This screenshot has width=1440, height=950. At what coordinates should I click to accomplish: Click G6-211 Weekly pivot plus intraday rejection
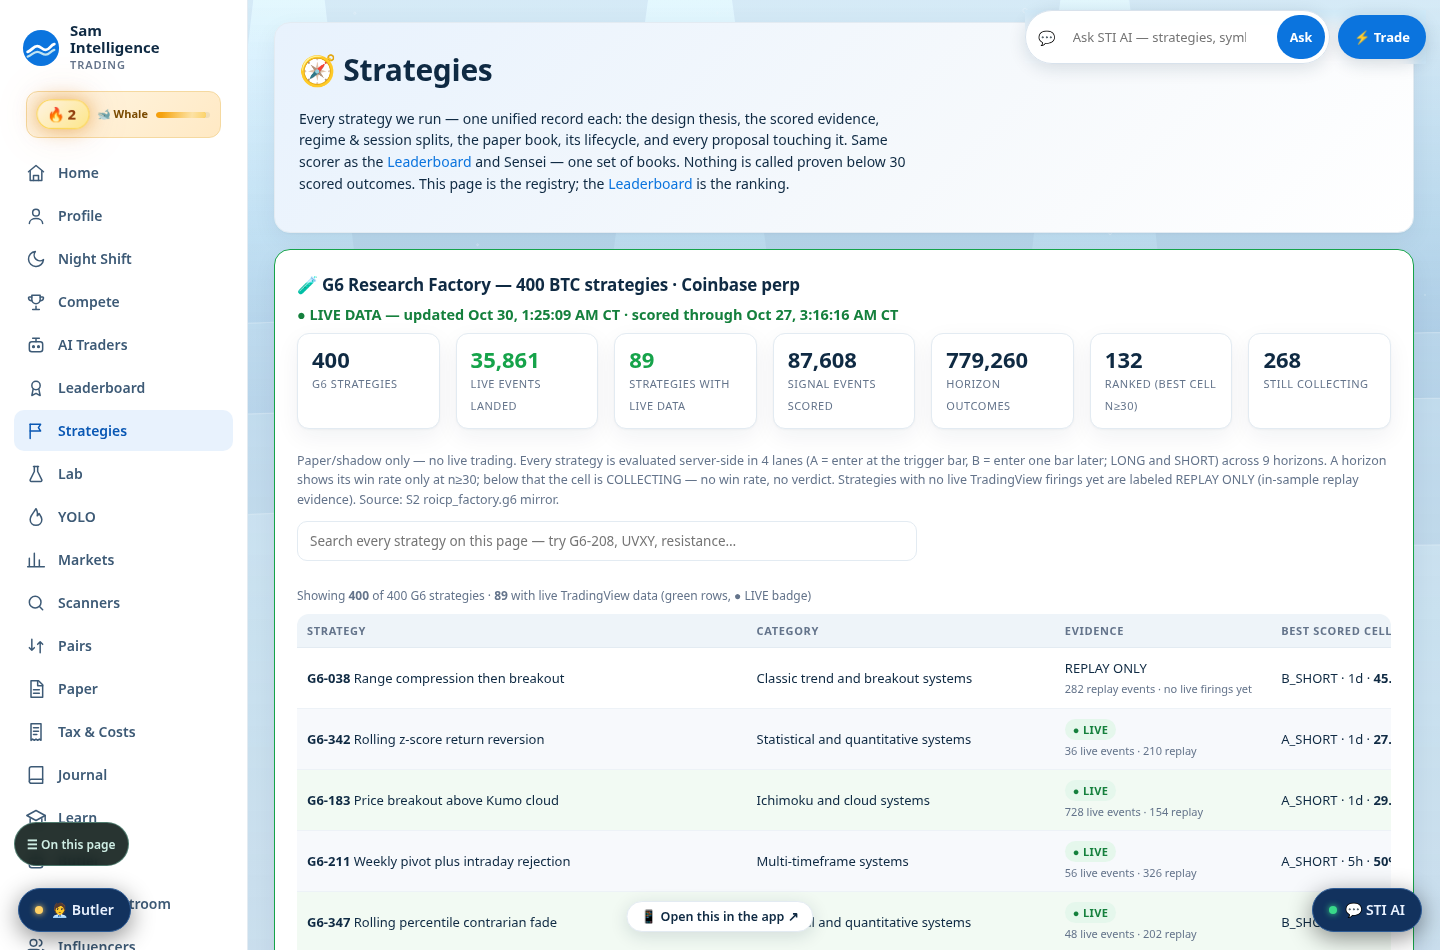tap(439, 861)
